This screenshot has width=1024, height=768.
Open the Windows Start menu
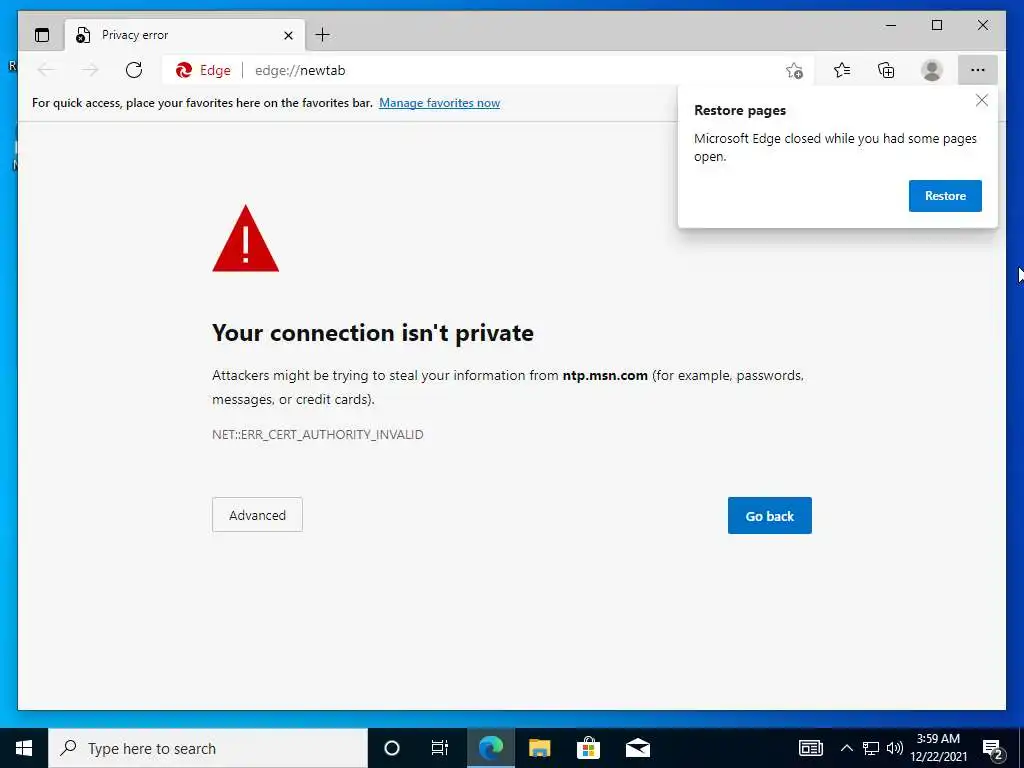(x=24, y=748)
